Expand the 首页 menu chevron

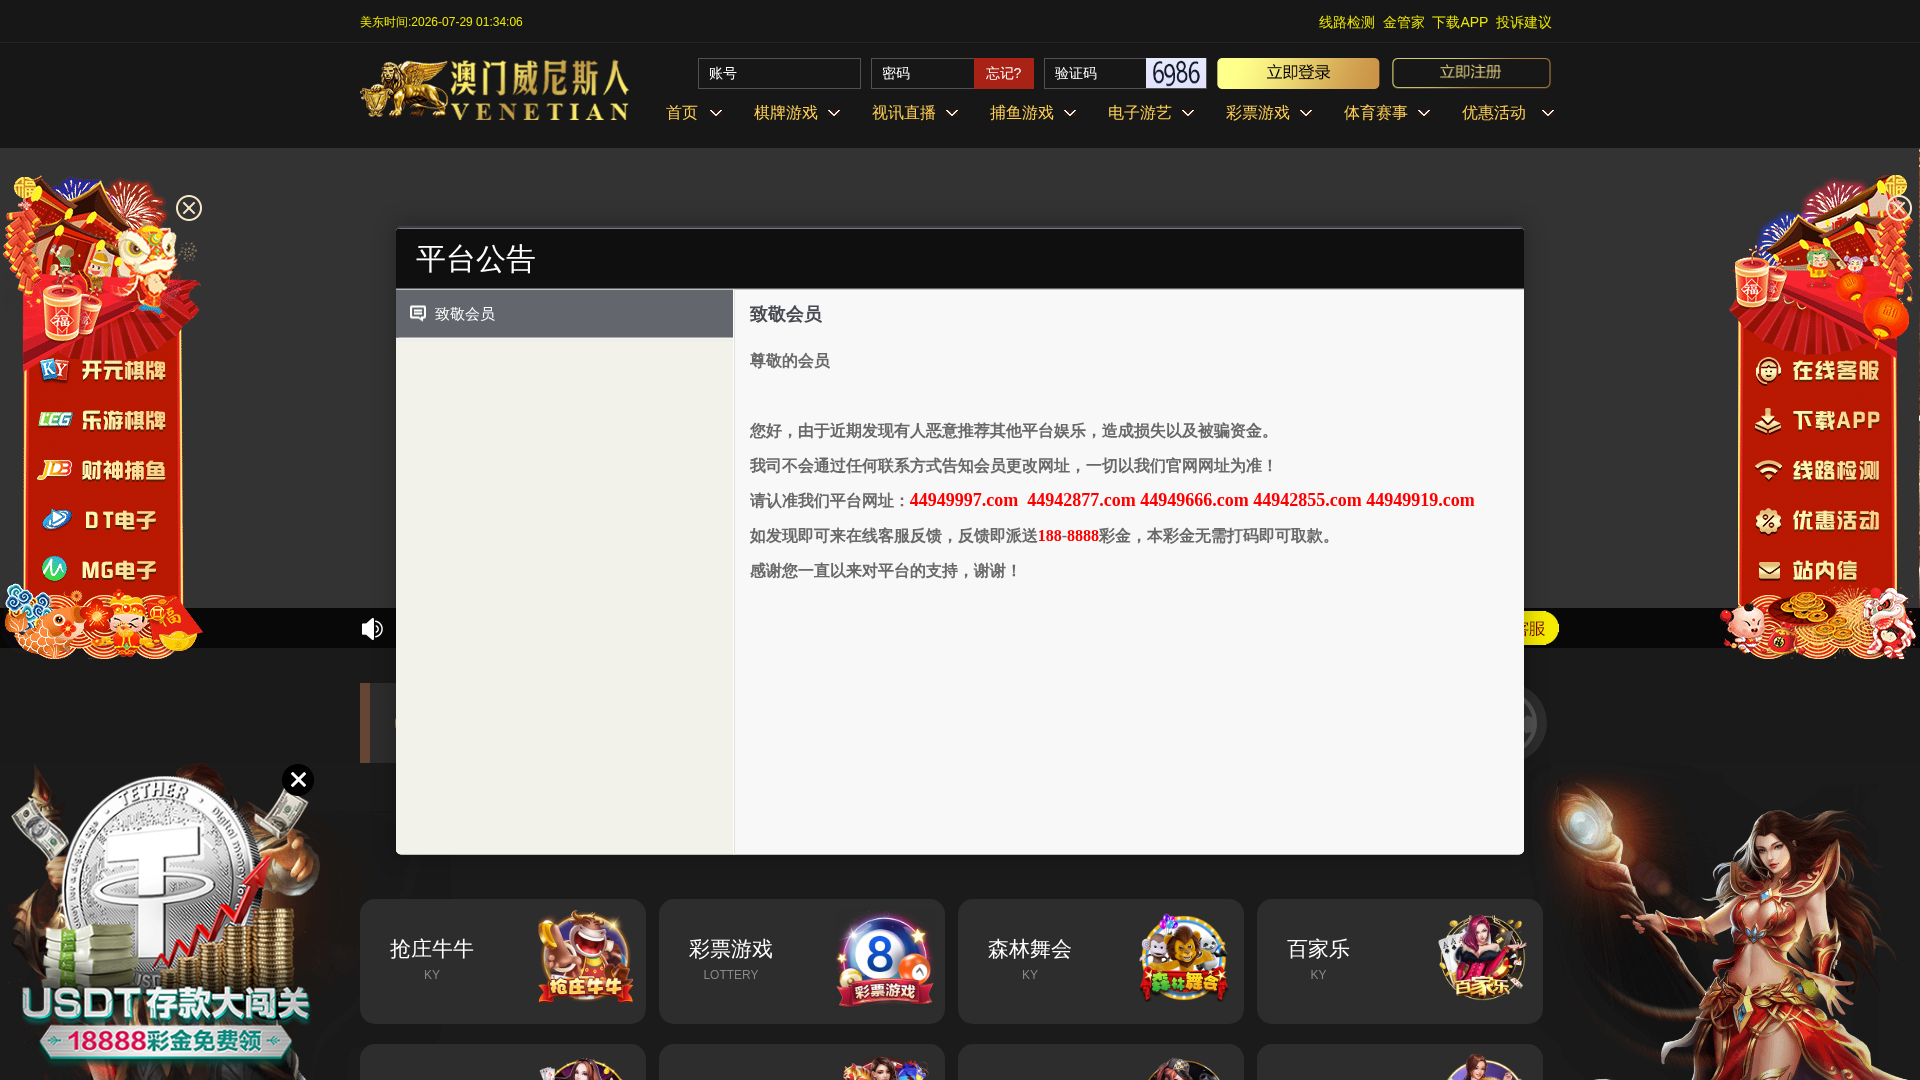(x=716, y=113)
